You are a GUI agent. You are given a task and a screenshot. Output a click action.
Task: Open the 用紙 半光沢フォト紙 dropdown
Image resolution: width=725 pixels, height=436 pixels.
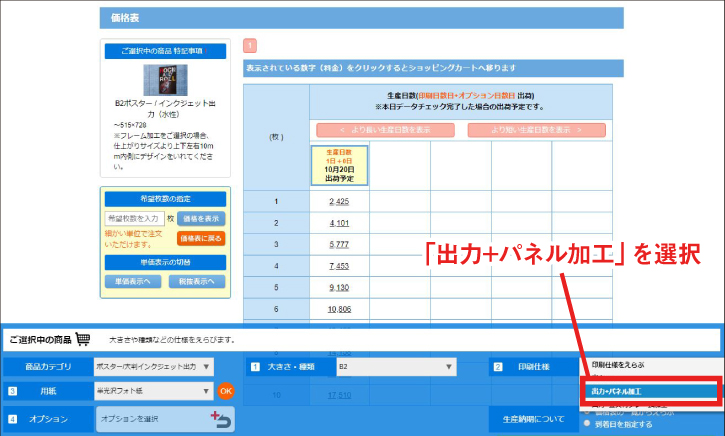click(154, 391)
